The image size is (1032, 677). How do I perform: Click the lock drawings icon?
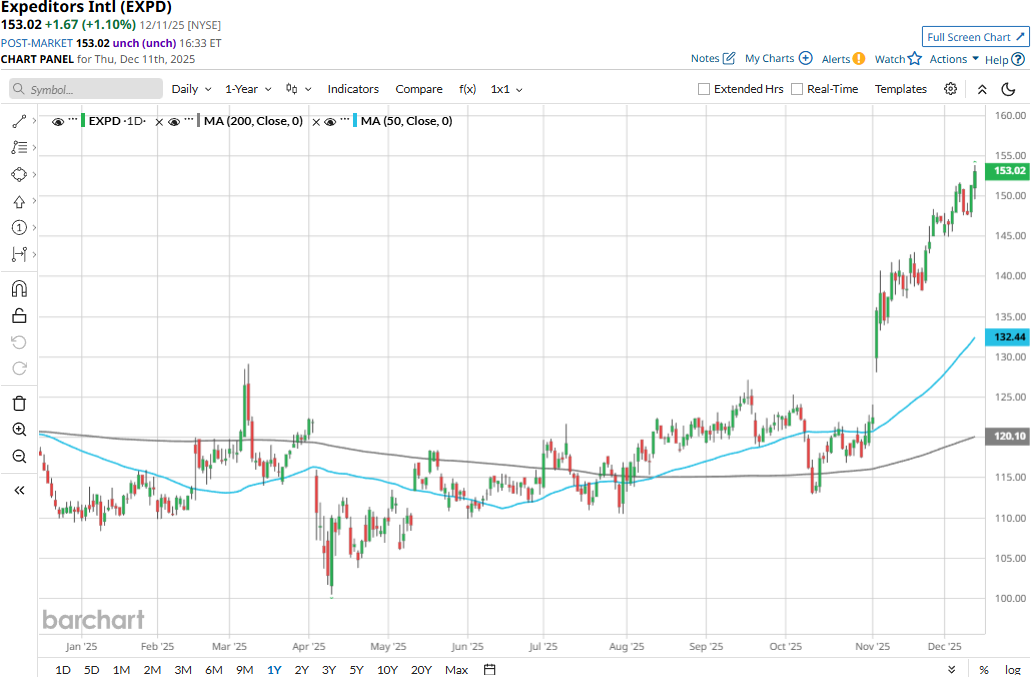point(19,316)
